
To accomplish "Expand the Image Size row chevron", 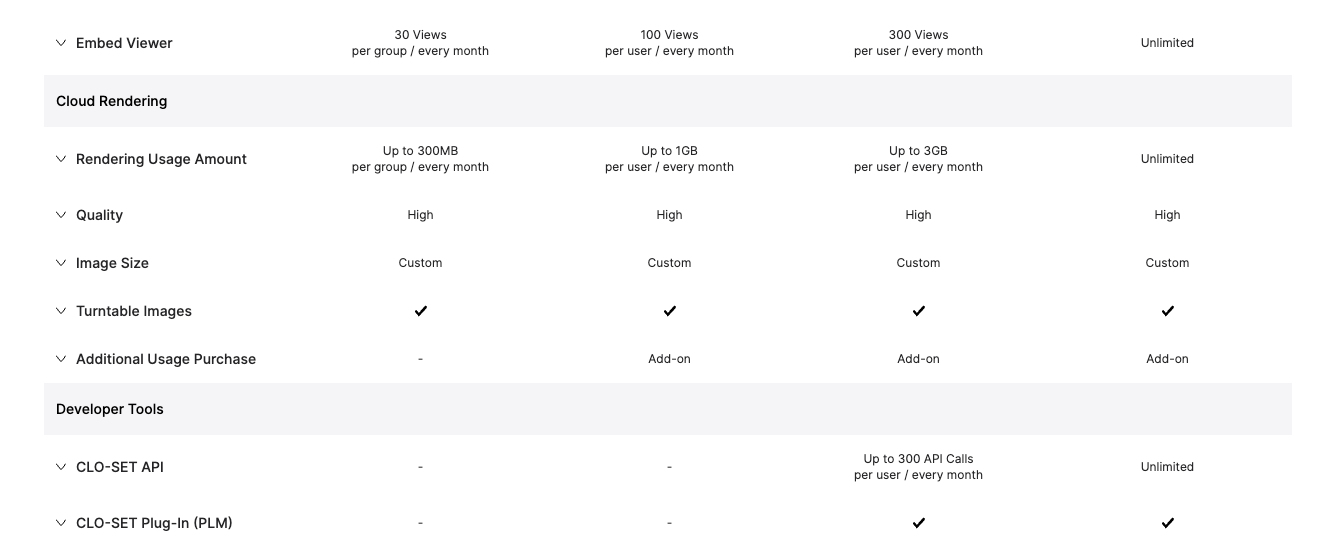I will point(61,263).
